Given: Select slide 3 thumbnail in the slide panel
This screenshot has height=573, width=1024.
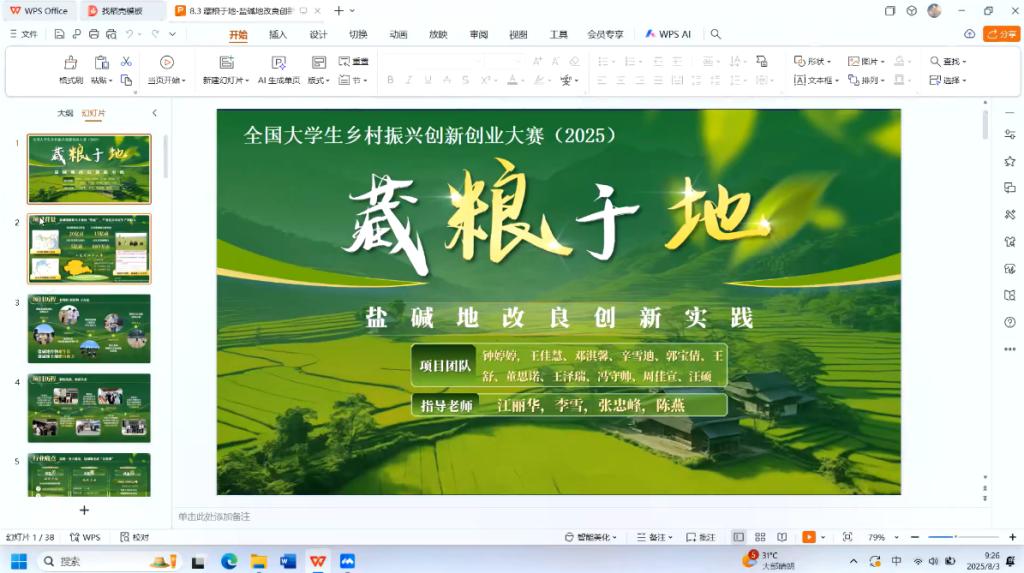Looking at the screenshot, I should tap(89, 328).
